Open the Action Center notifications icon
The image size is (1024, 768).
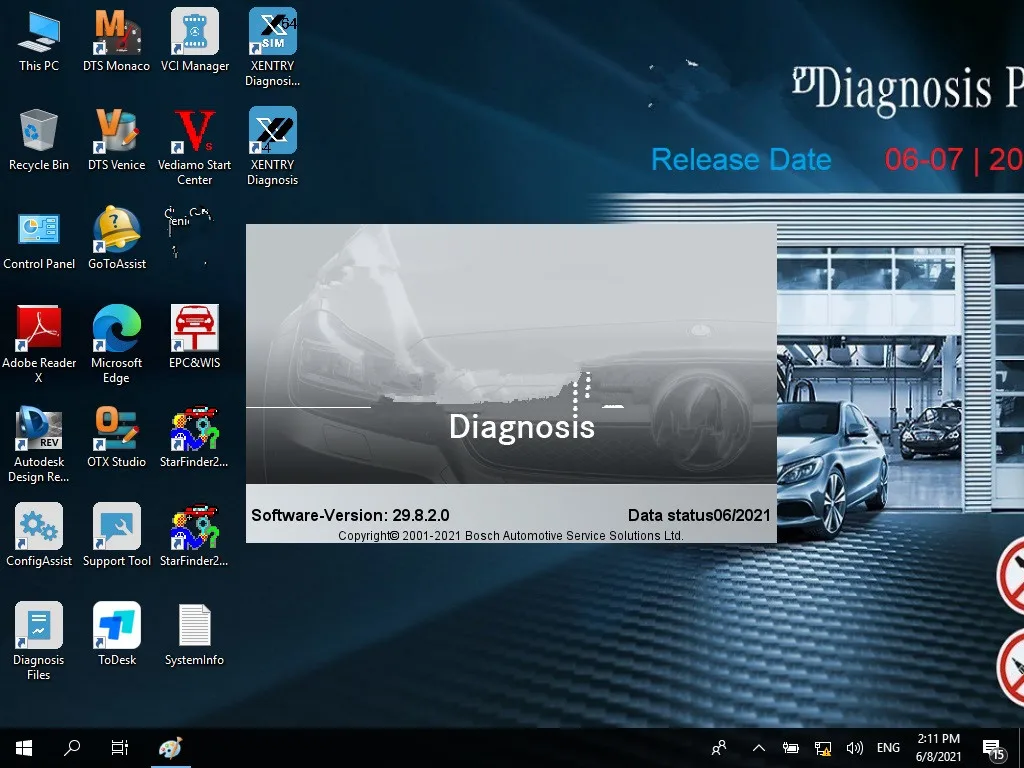pyautogui.click(x=994, y=748)
